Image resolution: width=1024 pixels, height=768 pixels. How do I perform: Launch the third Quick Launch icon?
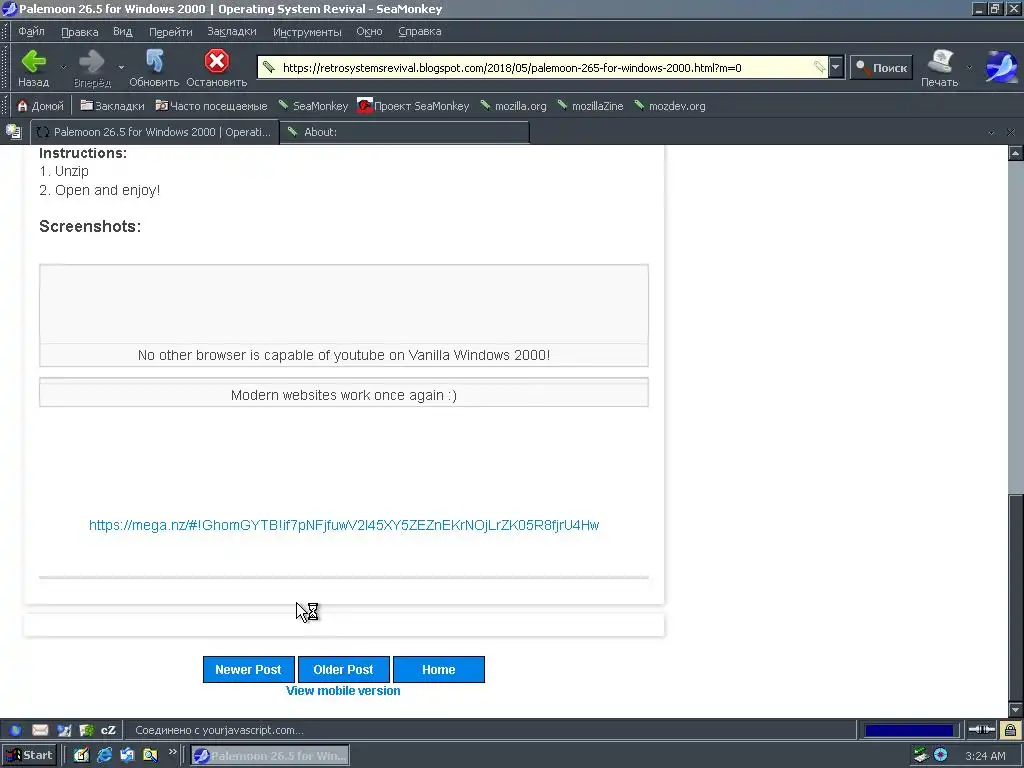127,756
